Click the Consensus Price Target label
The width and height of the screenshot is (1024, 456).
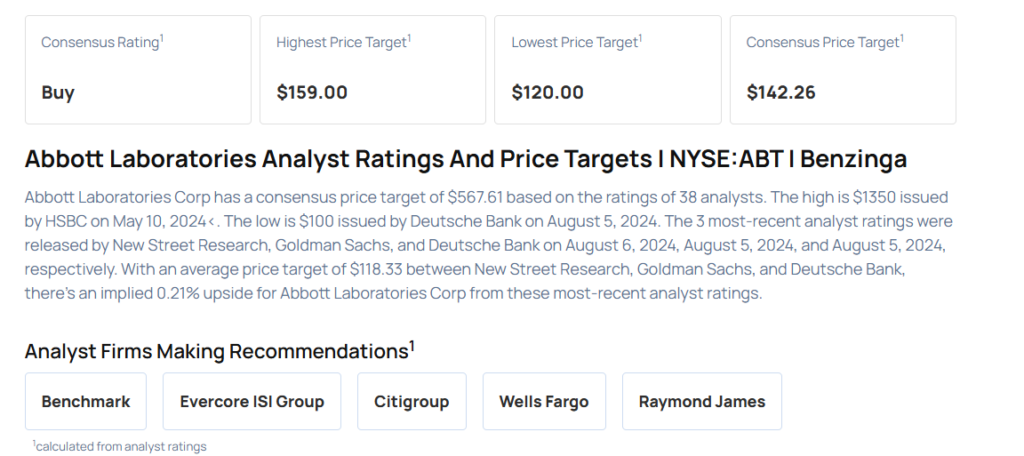pos(822,43)
